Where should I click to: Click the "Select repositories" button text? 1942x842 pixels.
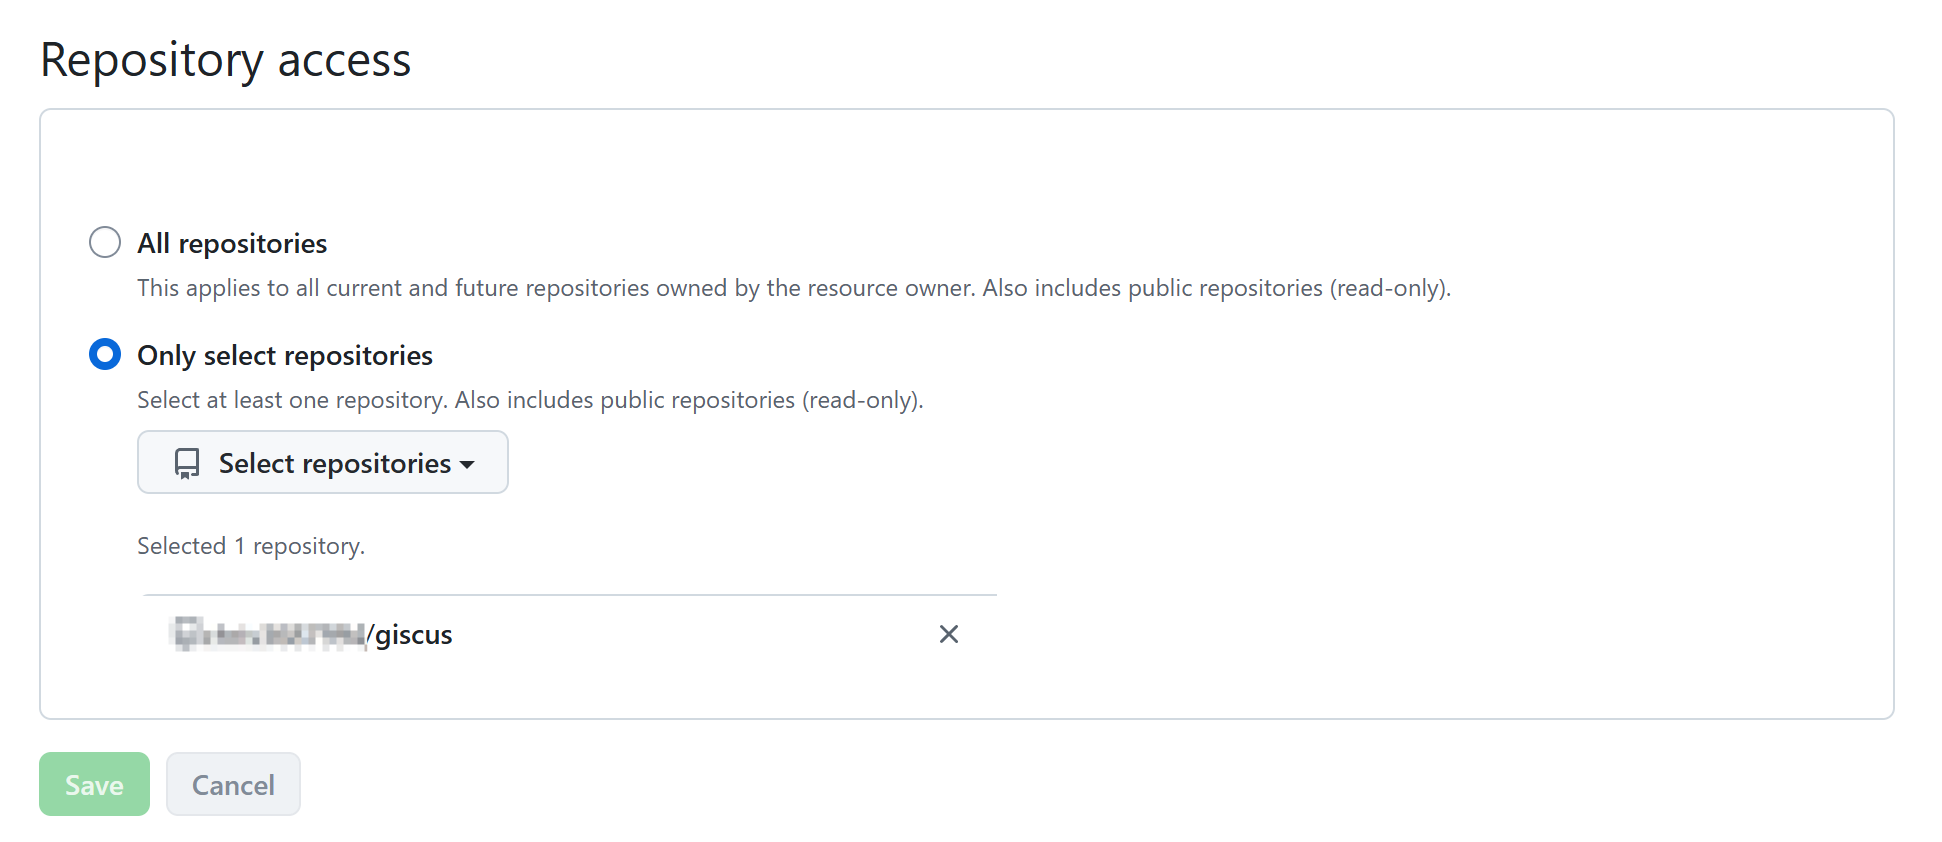click(335, 463)
